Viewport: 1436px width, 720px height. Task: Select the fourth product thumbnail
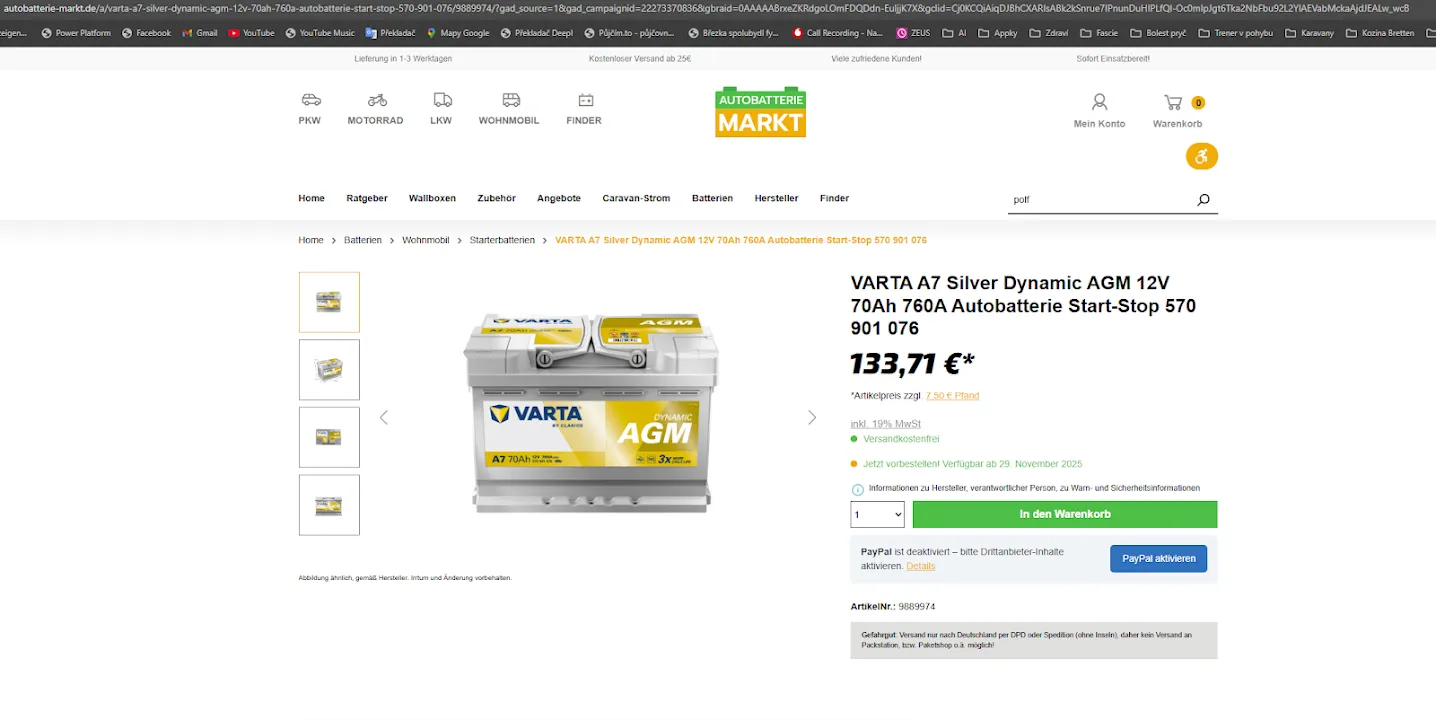point(329,505)
